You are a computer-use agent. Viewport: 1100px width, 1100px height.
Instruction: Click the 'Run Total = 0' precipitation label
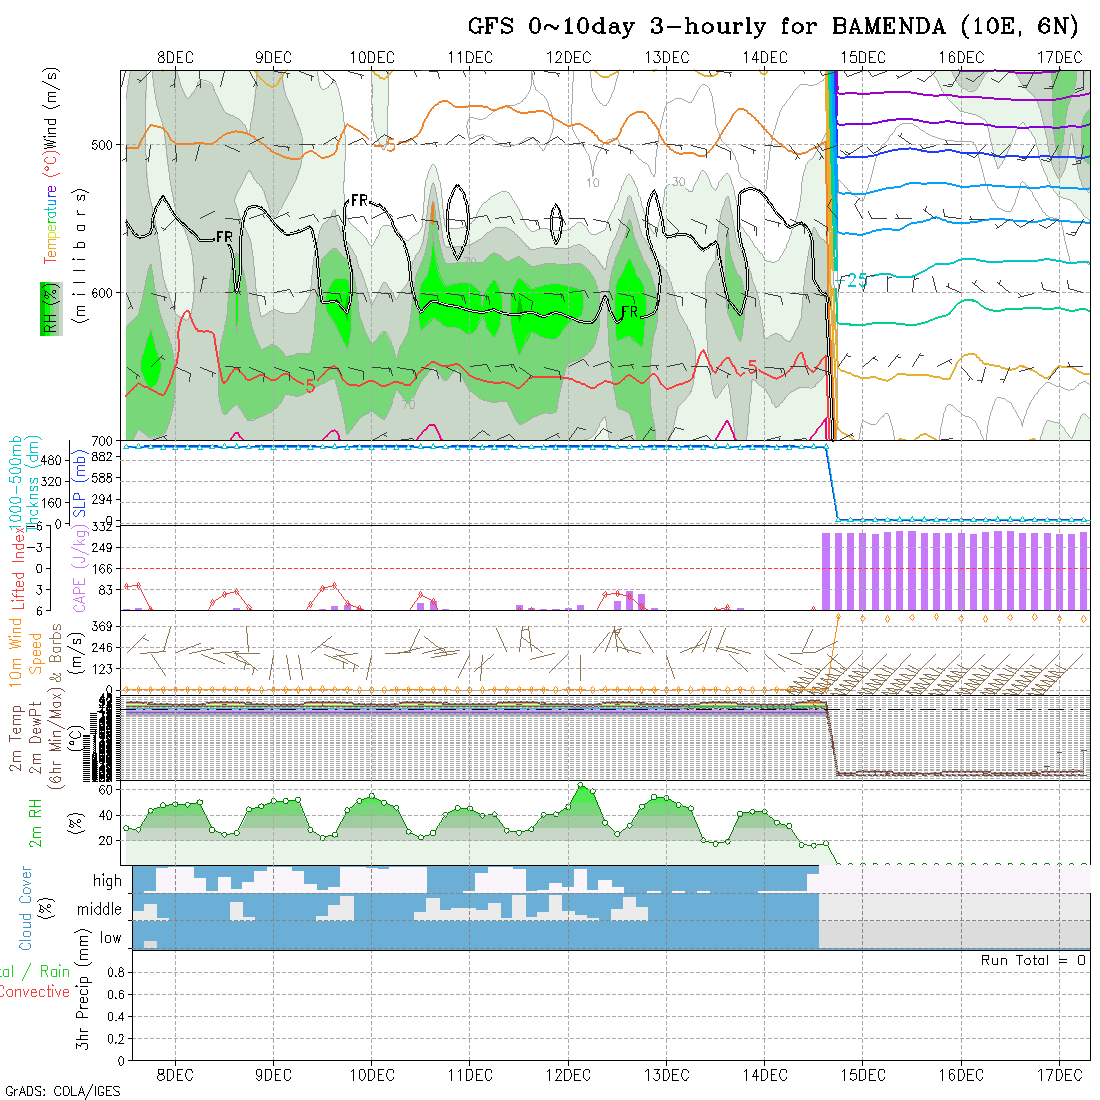pos(1033,960)
